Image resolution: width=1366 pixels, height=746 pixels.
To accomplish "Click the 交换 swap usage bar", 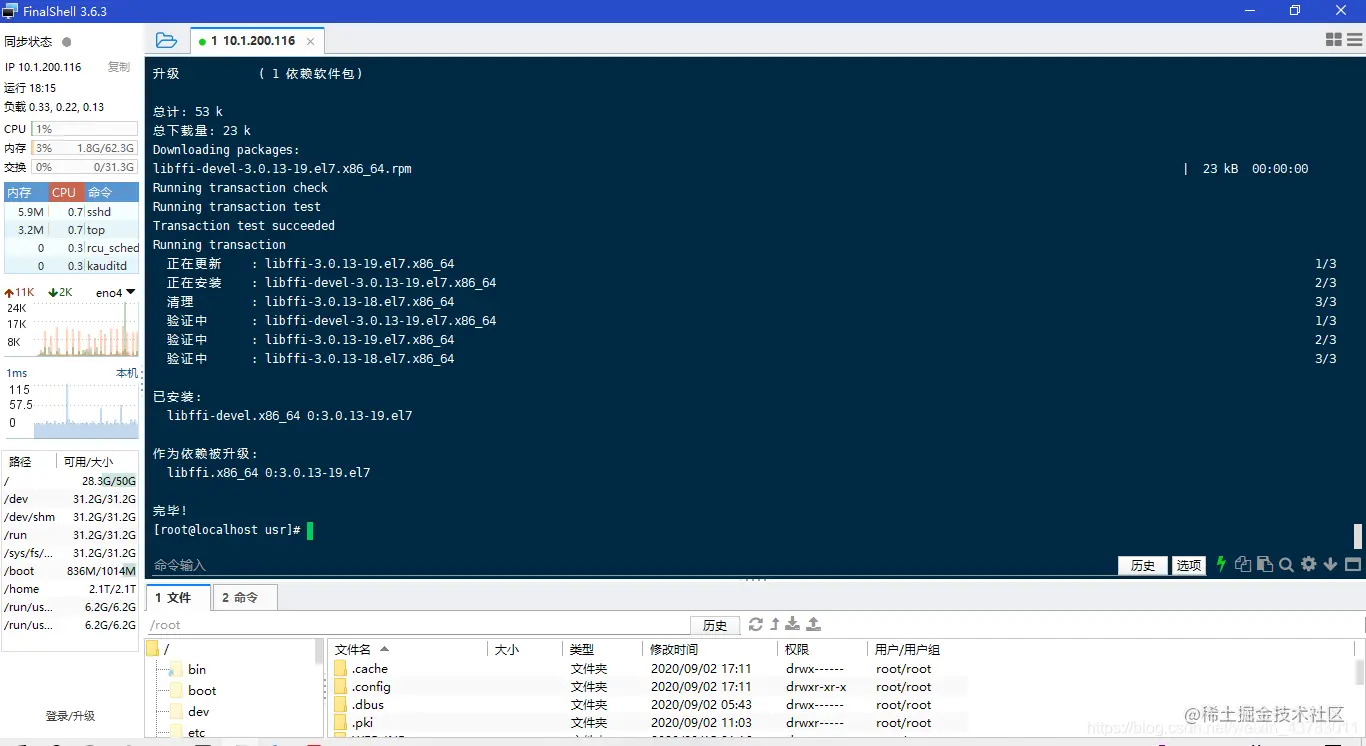I will pyautogui.click(x=85, y=167).
